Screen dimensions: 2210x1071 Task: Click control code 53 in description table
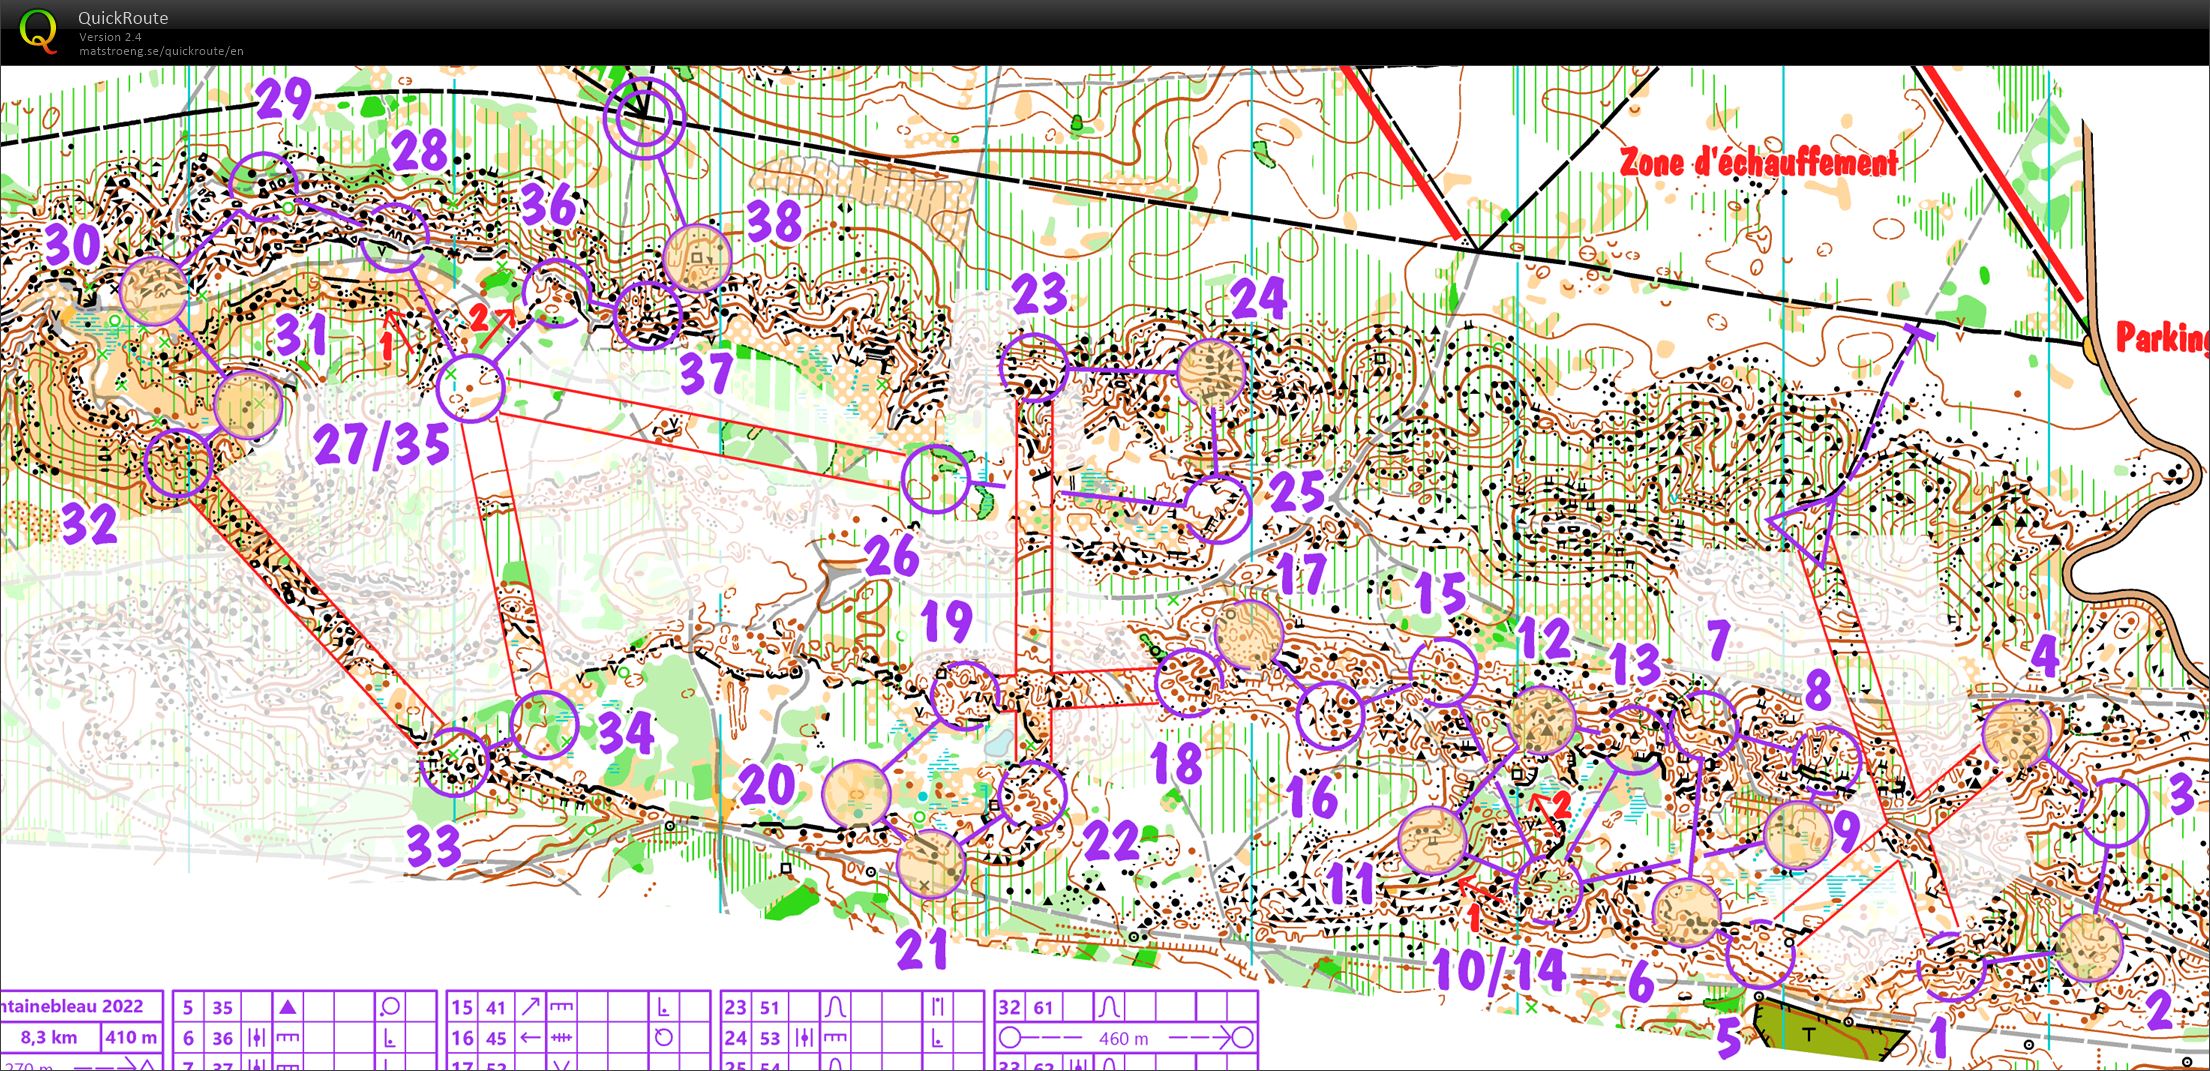click(x=770, y=1039)
